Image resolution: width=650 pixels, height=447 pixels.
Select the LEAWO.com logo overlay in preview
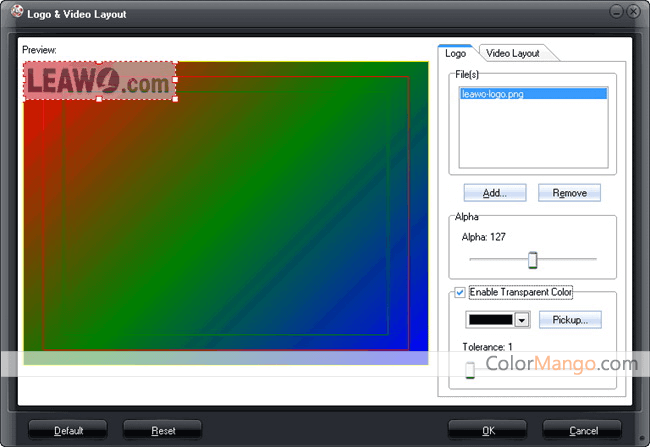(99, 82)
